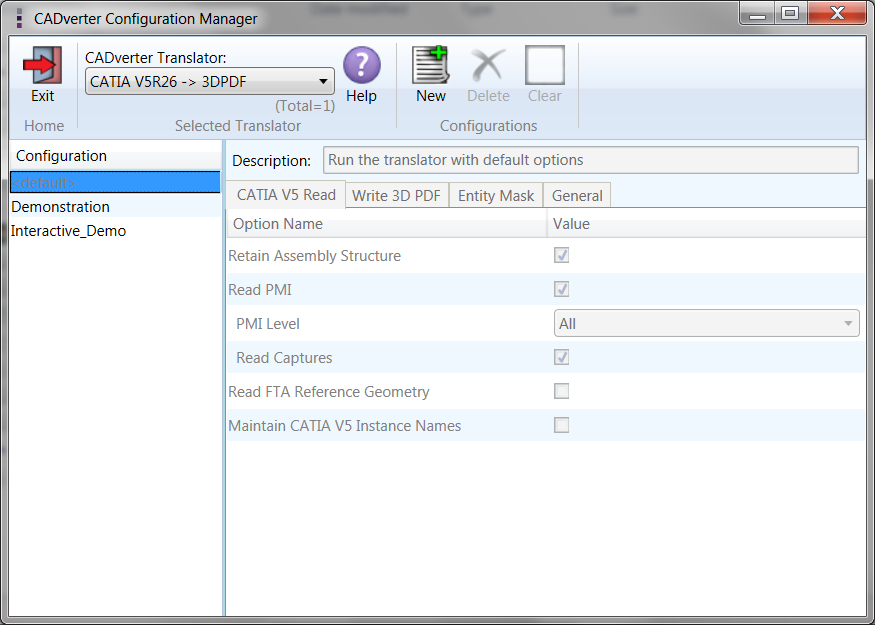Toggle the Read PMI checkbox
This screenshot has width=875, height=625.
561,289
